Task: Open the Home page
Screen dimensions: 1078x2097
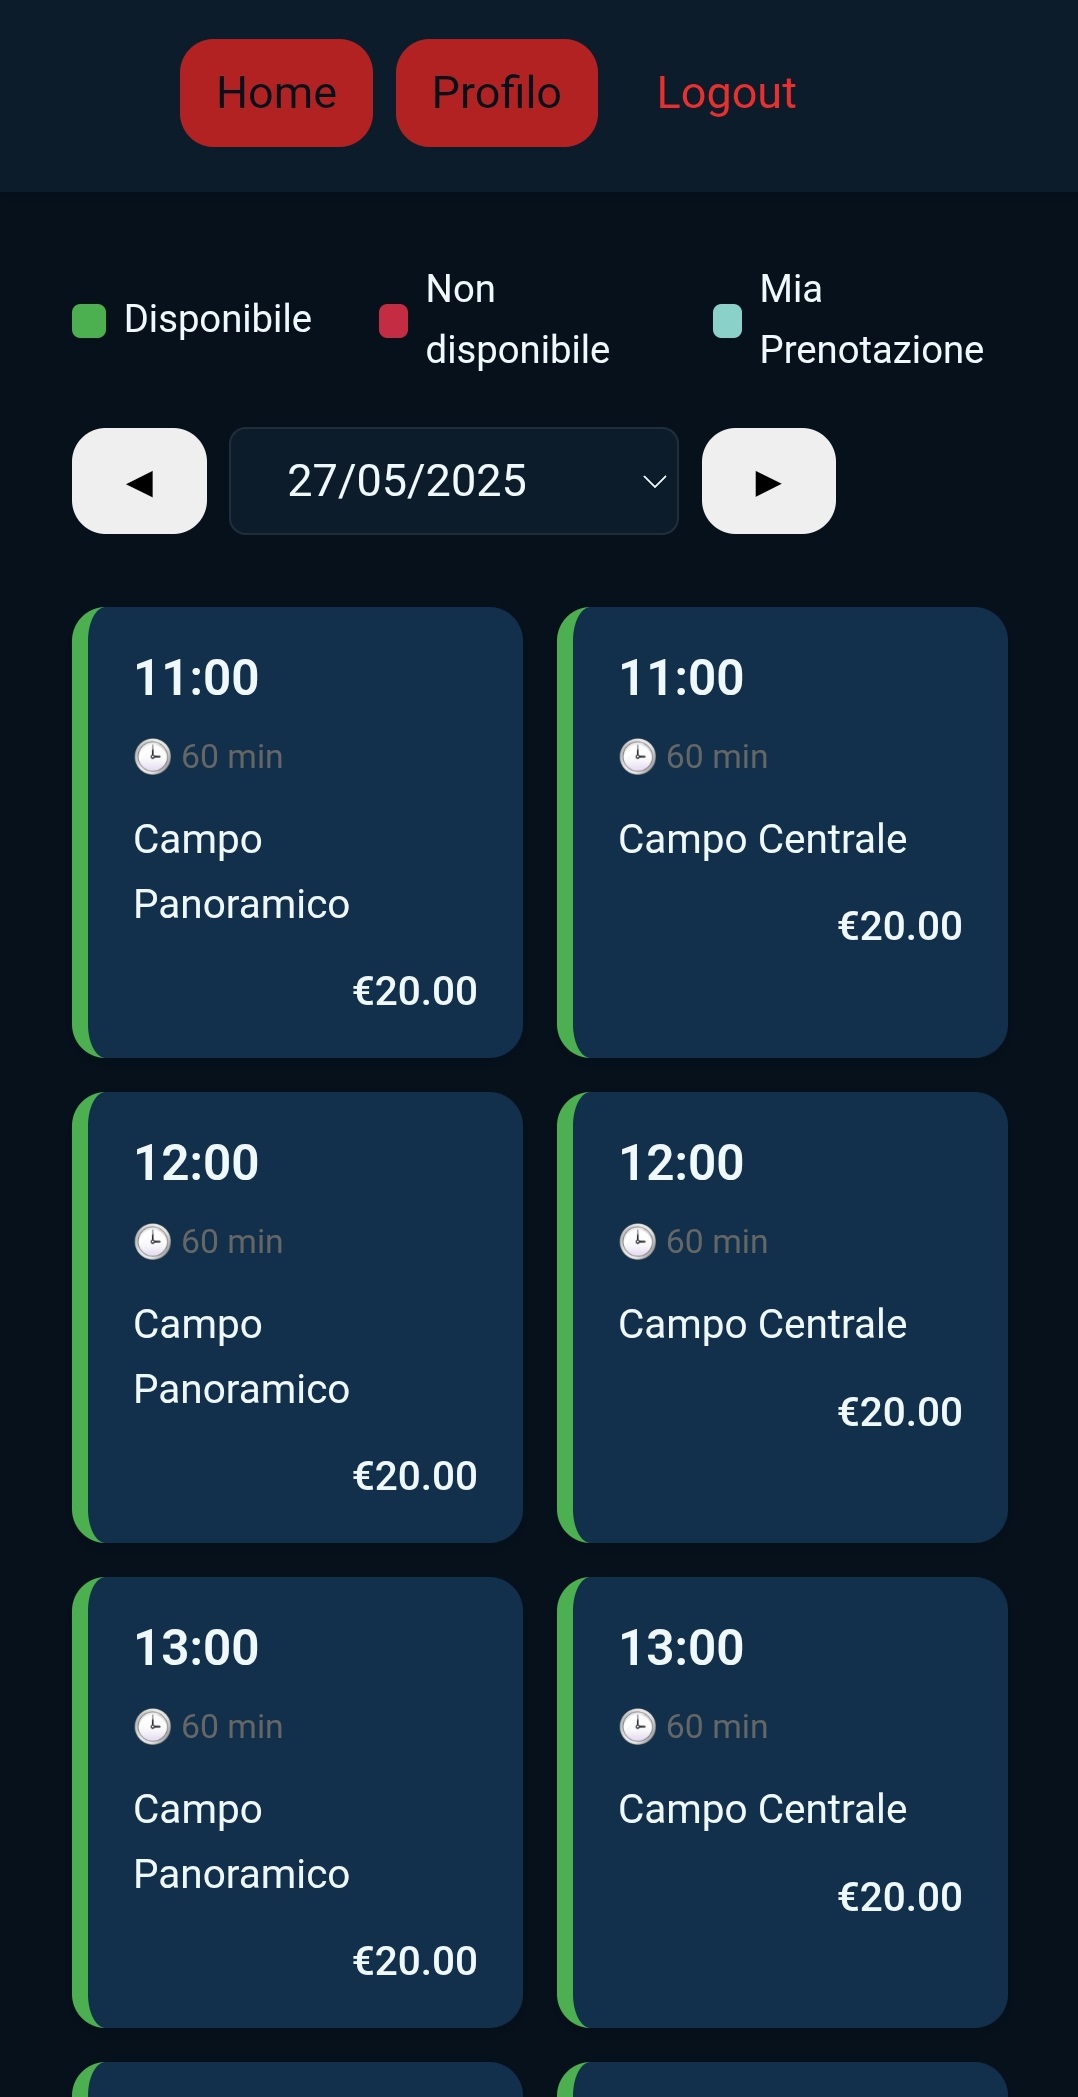Action: 276,93
